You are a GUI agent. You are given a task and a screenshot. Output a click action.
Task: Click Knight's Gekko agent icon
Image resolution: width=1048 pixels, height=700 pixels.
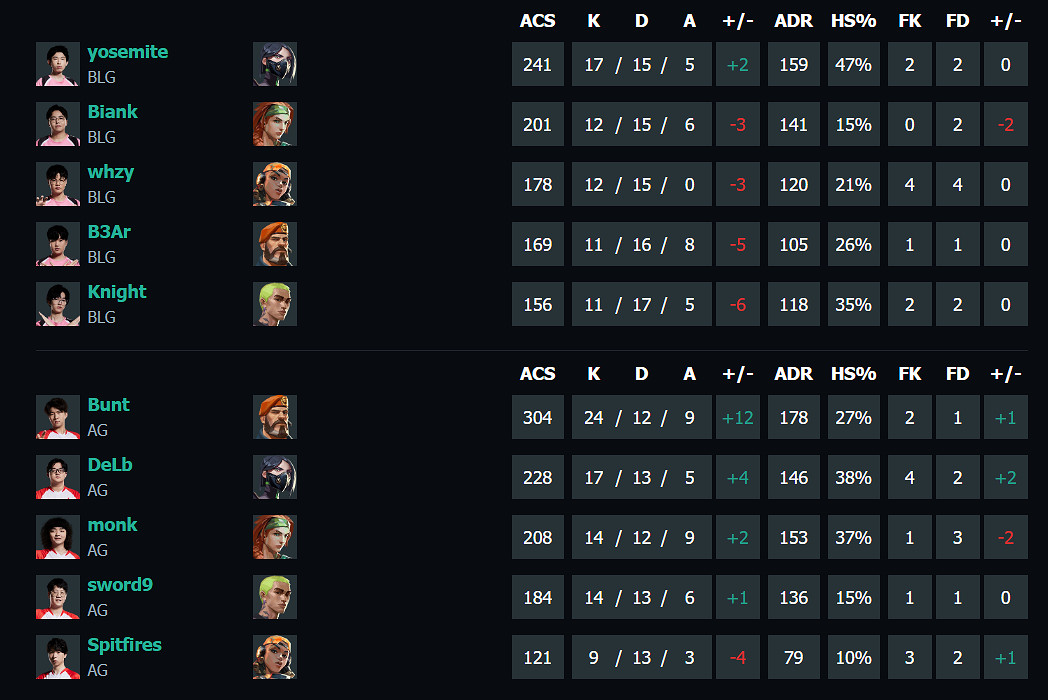274,304
